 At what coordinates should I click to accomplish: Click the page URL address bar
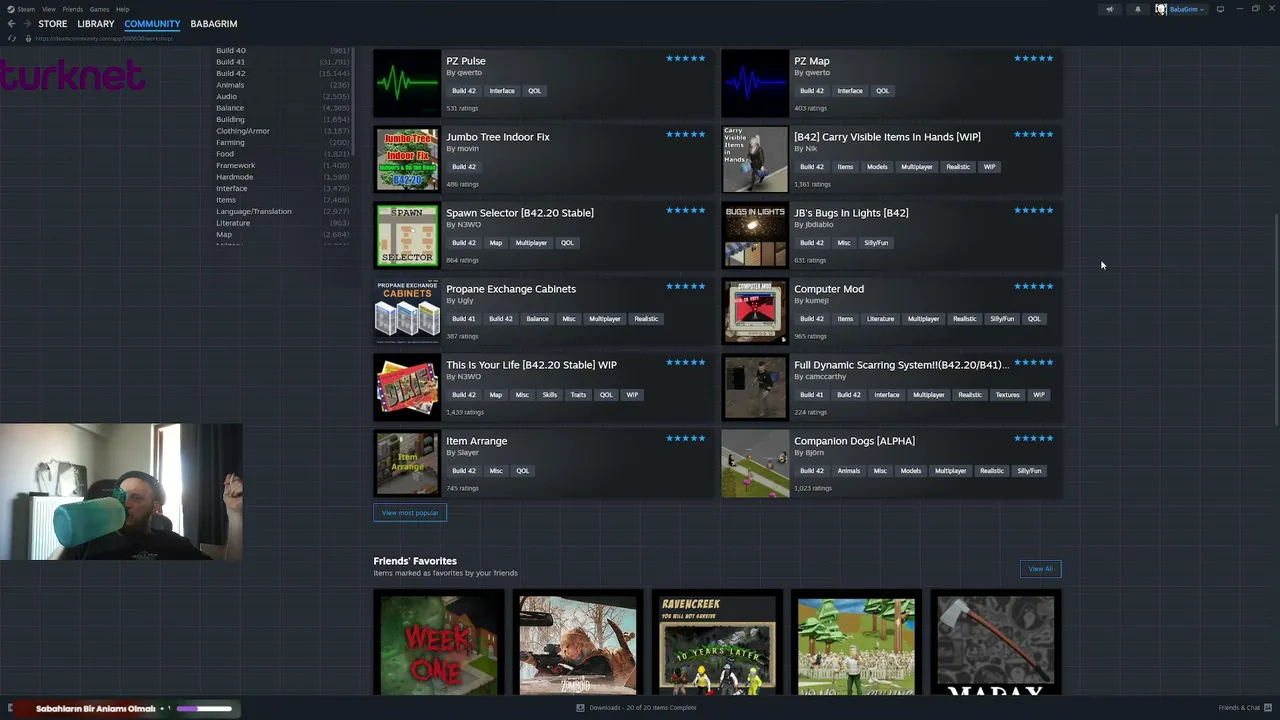(x=104, y=38)
